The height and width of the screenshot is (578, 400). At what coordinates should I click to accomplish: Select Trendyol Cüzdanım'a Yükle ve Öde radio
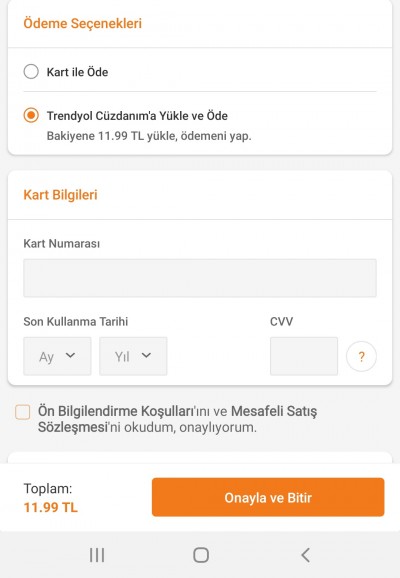(x=31, y=115)
